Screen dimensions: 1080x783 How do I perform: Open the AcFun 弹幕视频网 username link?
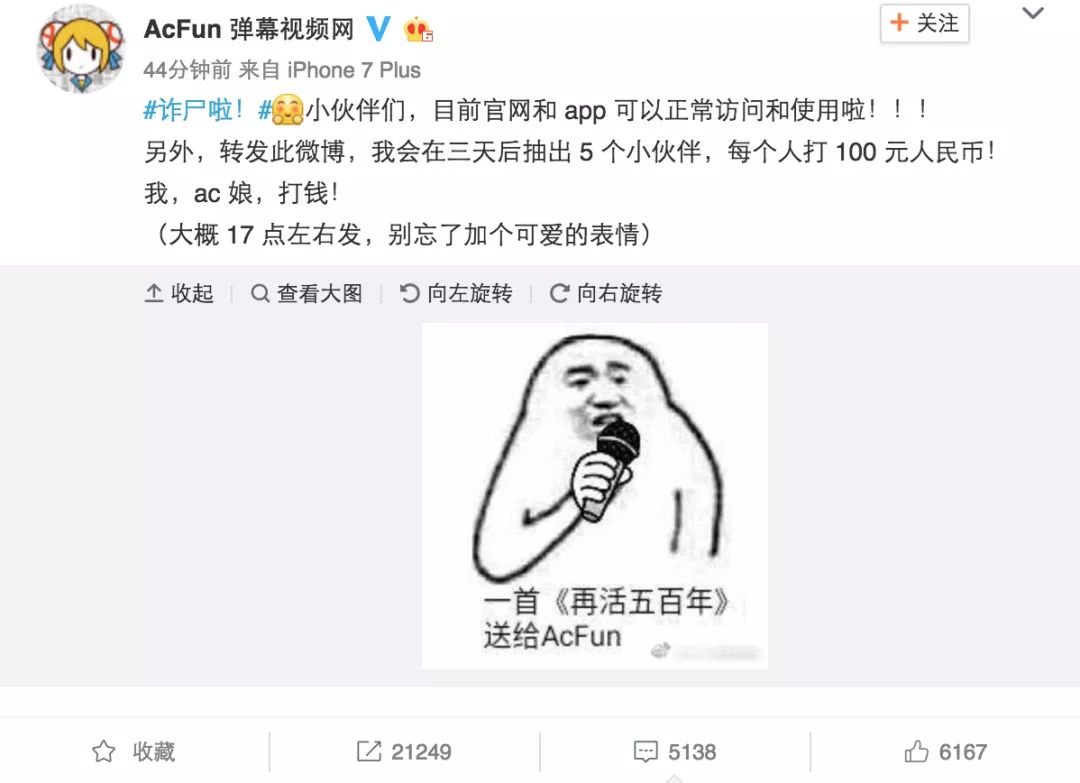pos(249,29)
